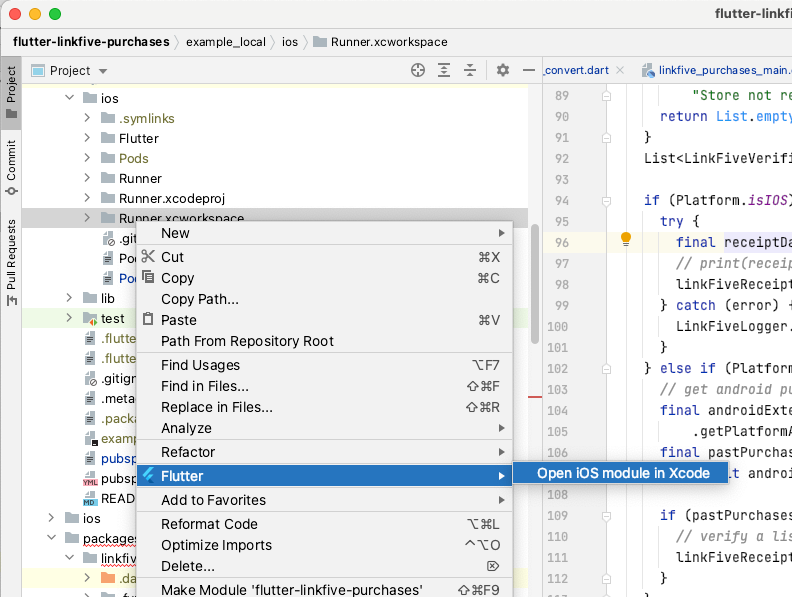Toggle code fold marker at line 91

point(607,138)
